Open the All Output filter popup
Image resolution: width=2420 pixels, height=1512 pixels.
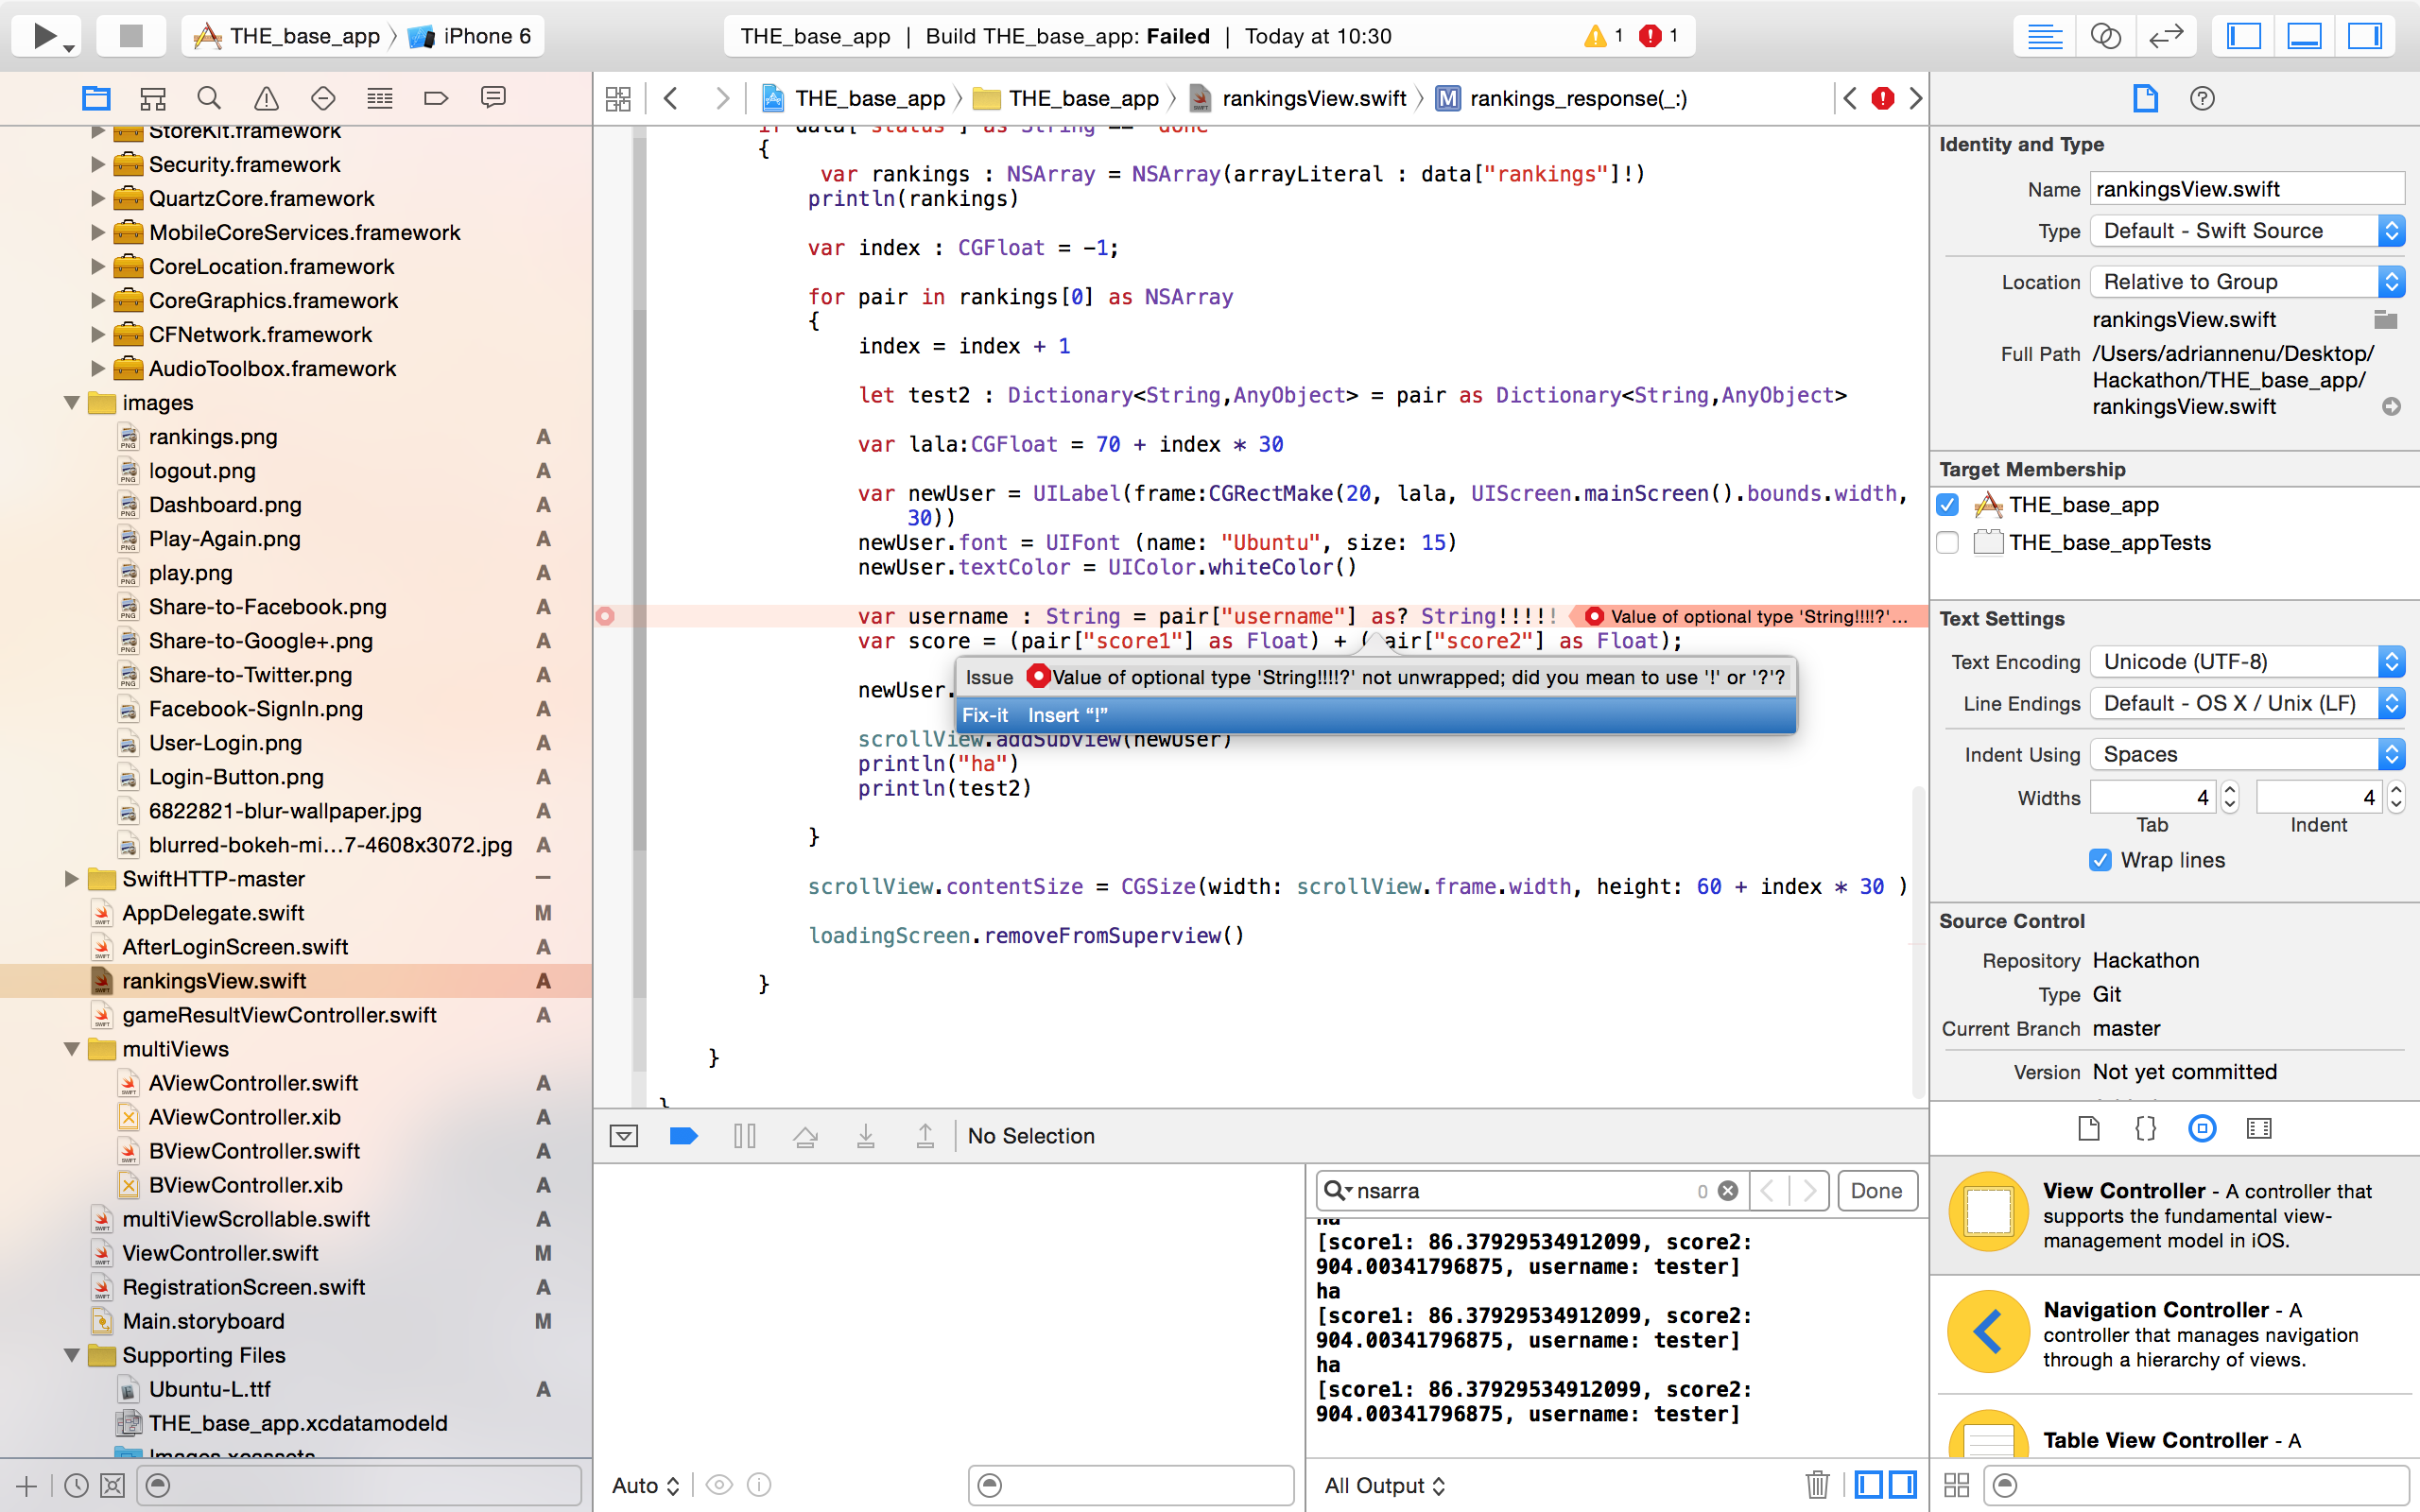tap(1384, 1485)
